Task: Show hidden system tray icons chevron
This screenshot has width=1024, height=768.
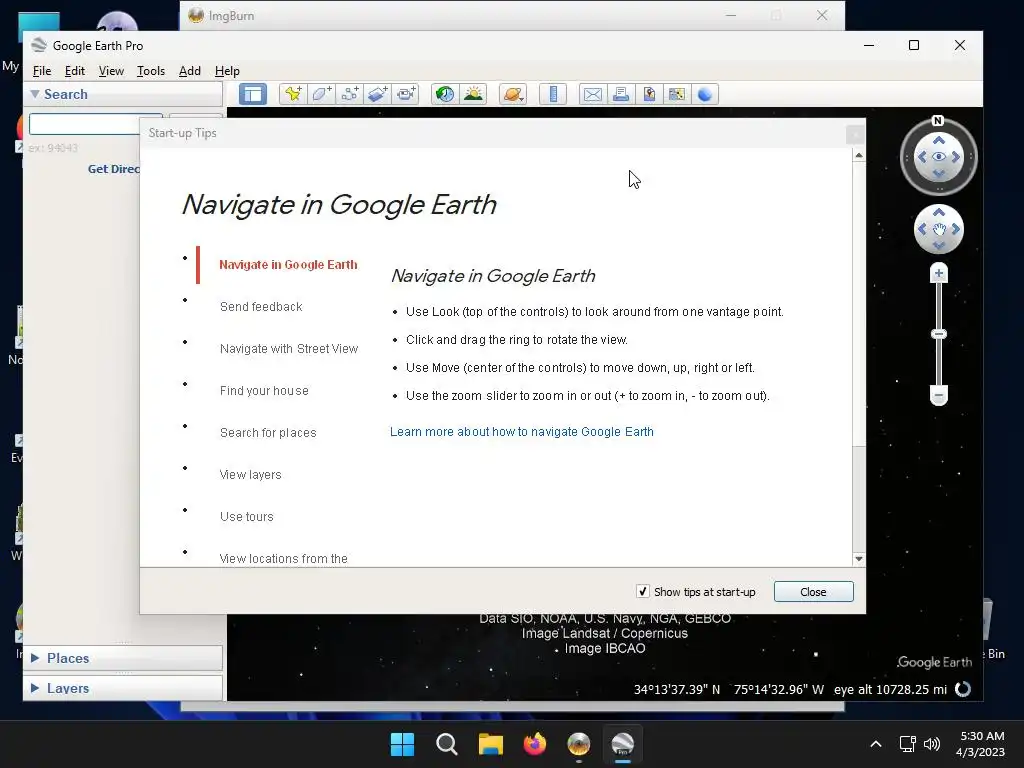Action: point(876,744)
